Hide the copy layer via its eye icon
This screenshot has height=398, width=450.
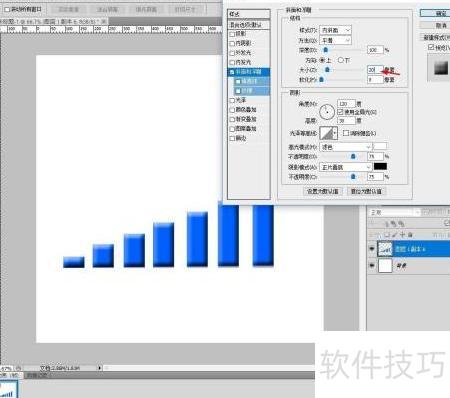tap(372, 249)
